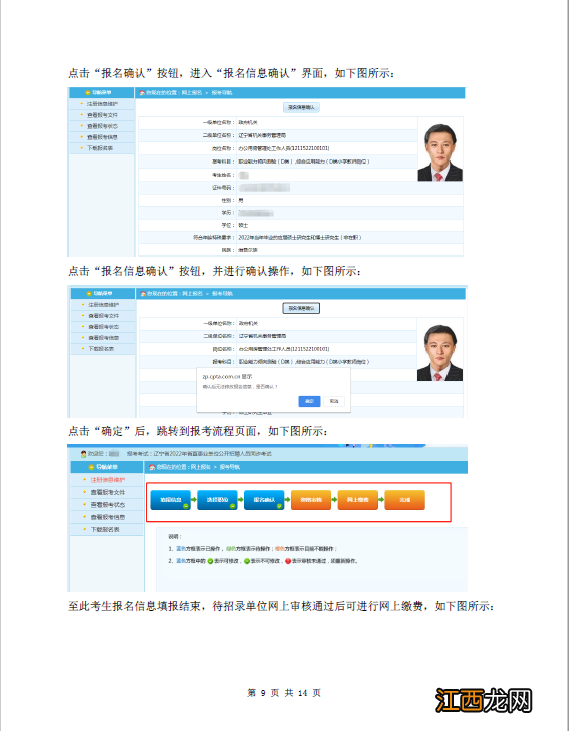Click the orange 网上缴费 workflow step
Viewport: 569px width, 731px height.
pyautogui.click(x=357, y=500)
